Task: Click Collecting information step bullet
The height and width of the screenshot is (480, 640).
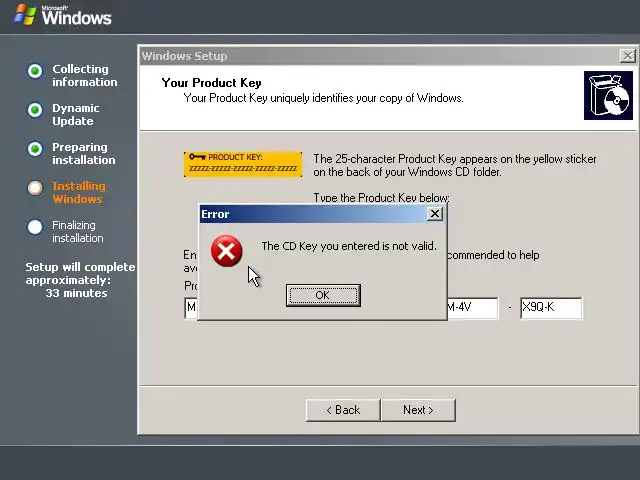Action: [35, 71]
